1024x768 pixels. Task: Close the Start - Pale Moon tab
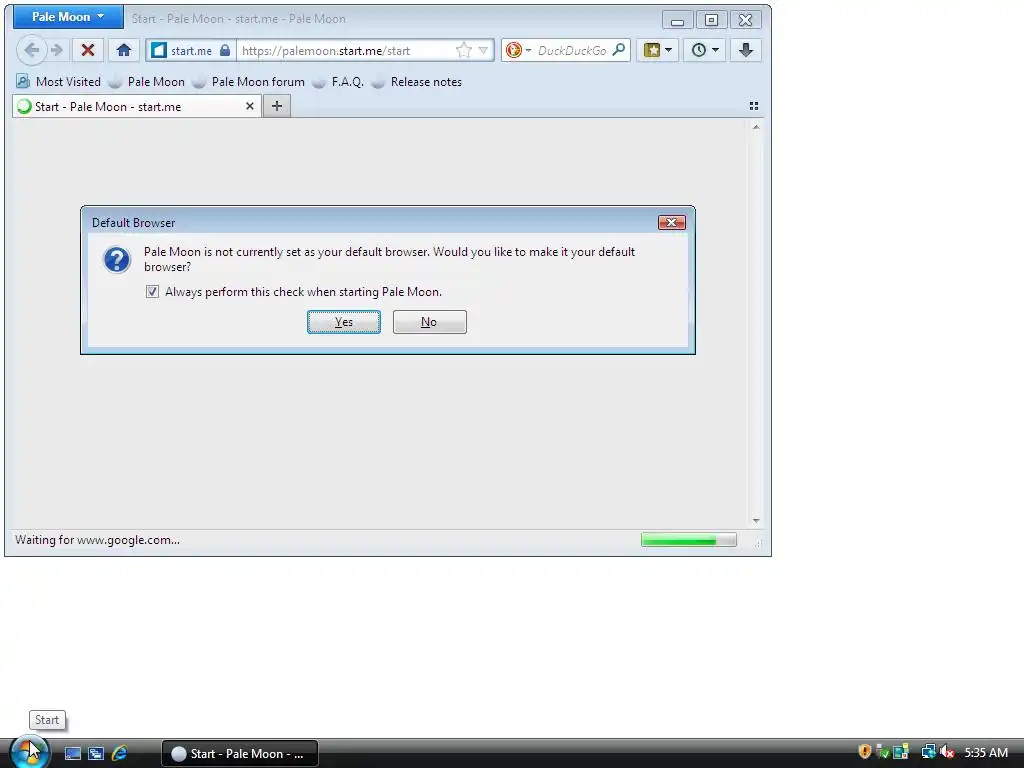click(x=249, y=106)
